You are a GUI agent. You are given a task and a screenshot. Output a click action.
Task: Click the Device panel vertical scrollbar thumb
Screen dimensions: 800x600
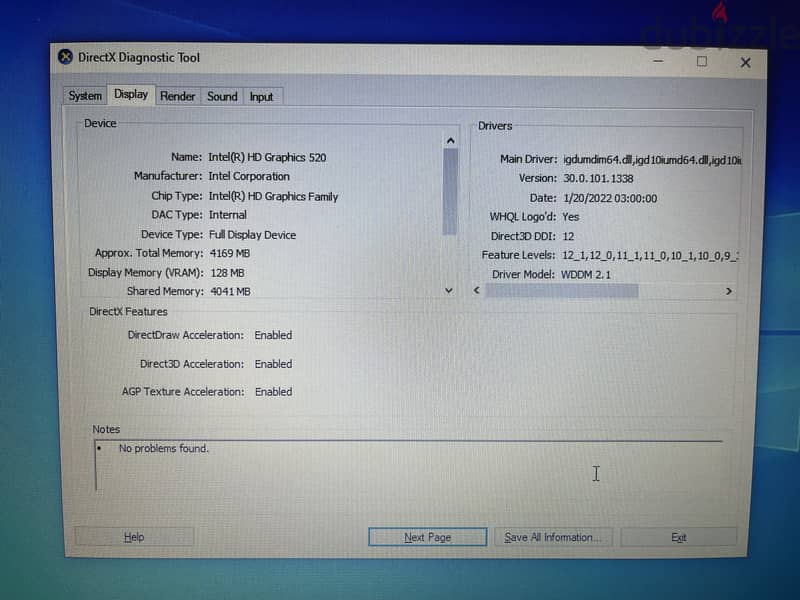(450, 191)
